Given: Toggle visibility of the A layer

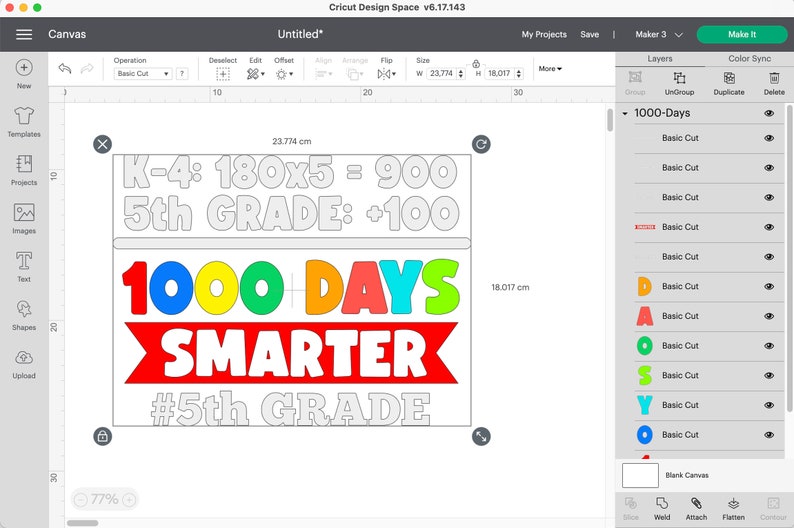Looking at the screenshot, I should tap(769, 316).
